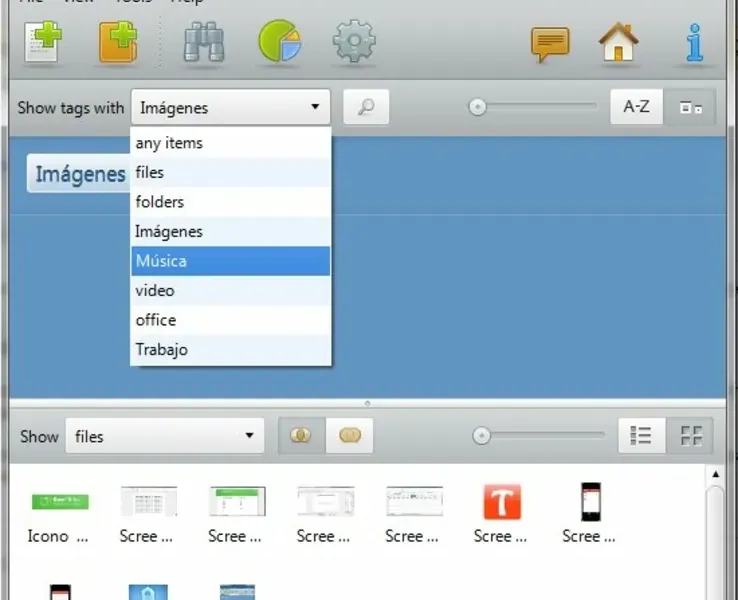Open settings gear icon
Screen dimensions: 738x600
pyautogui.click(x=354, y=41)
